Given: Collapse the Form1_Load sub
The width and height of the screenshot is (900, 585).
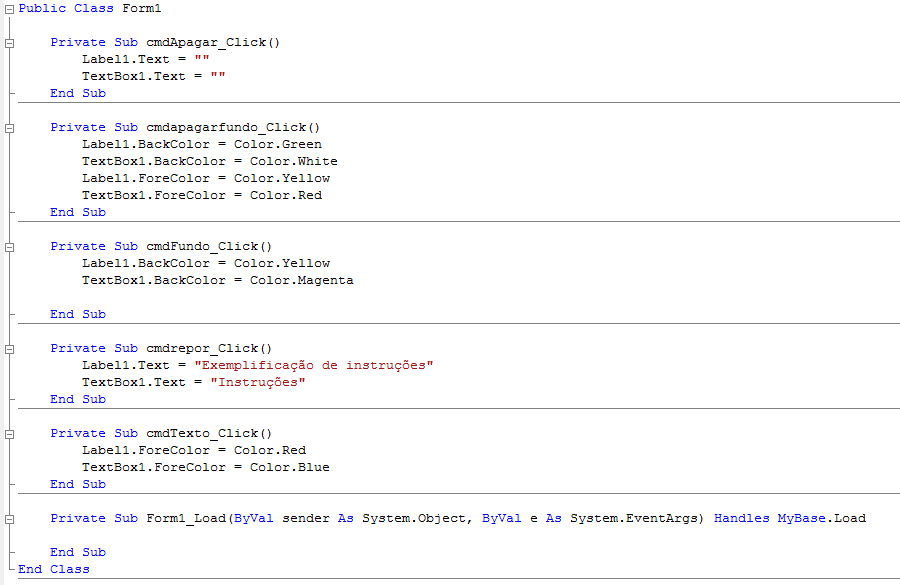Looking at the screenshot, I should [9, 519].
